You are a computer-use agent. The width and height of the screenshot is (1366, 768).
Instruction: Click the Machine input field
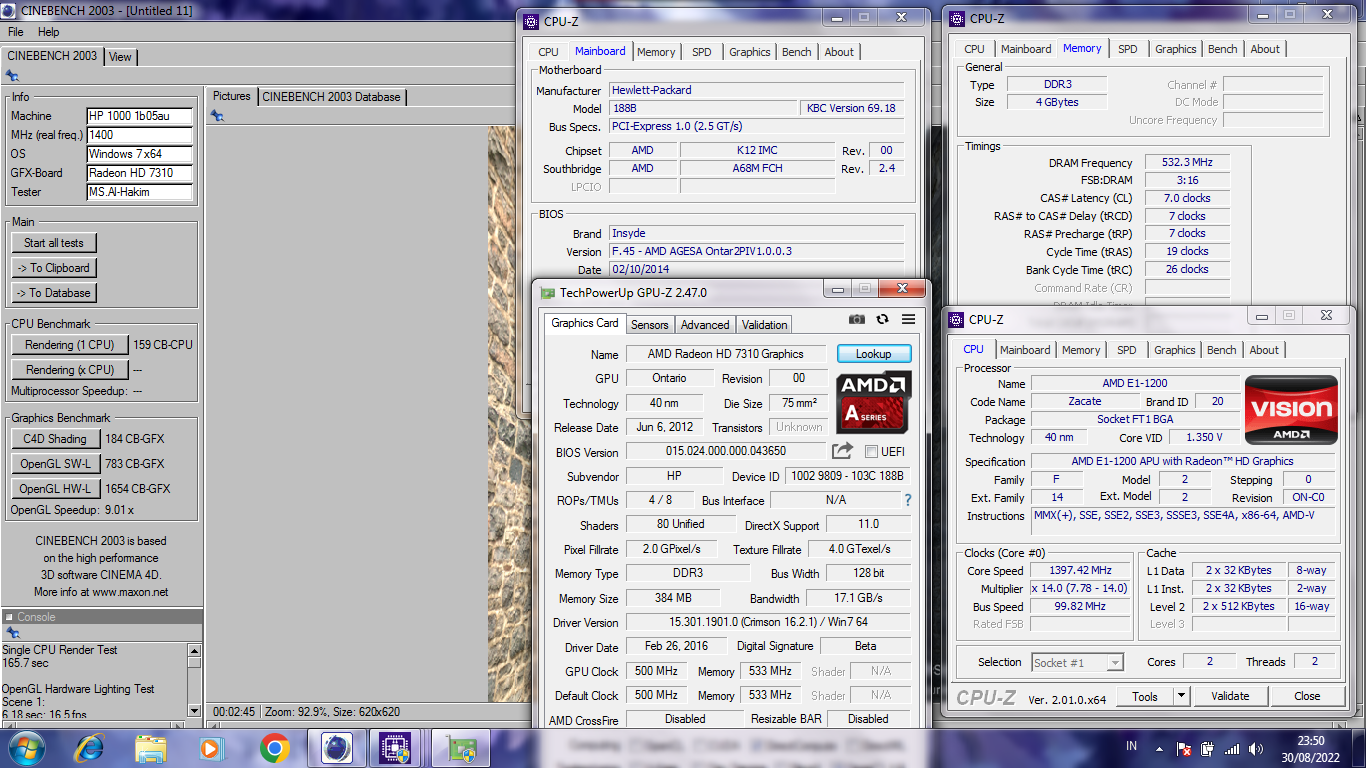pos(139,116)
